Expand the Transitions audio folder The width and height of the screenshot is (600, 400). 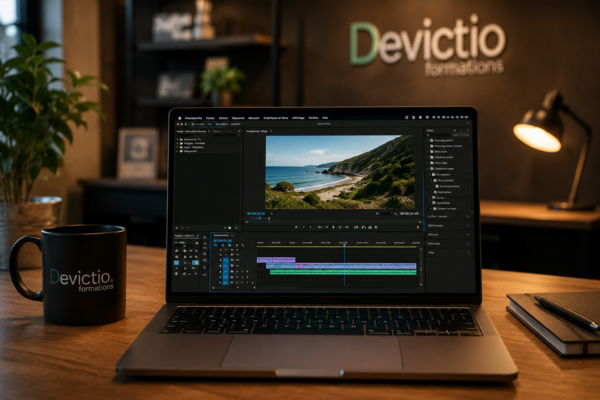pyautogui.click(x=427, y=157)
